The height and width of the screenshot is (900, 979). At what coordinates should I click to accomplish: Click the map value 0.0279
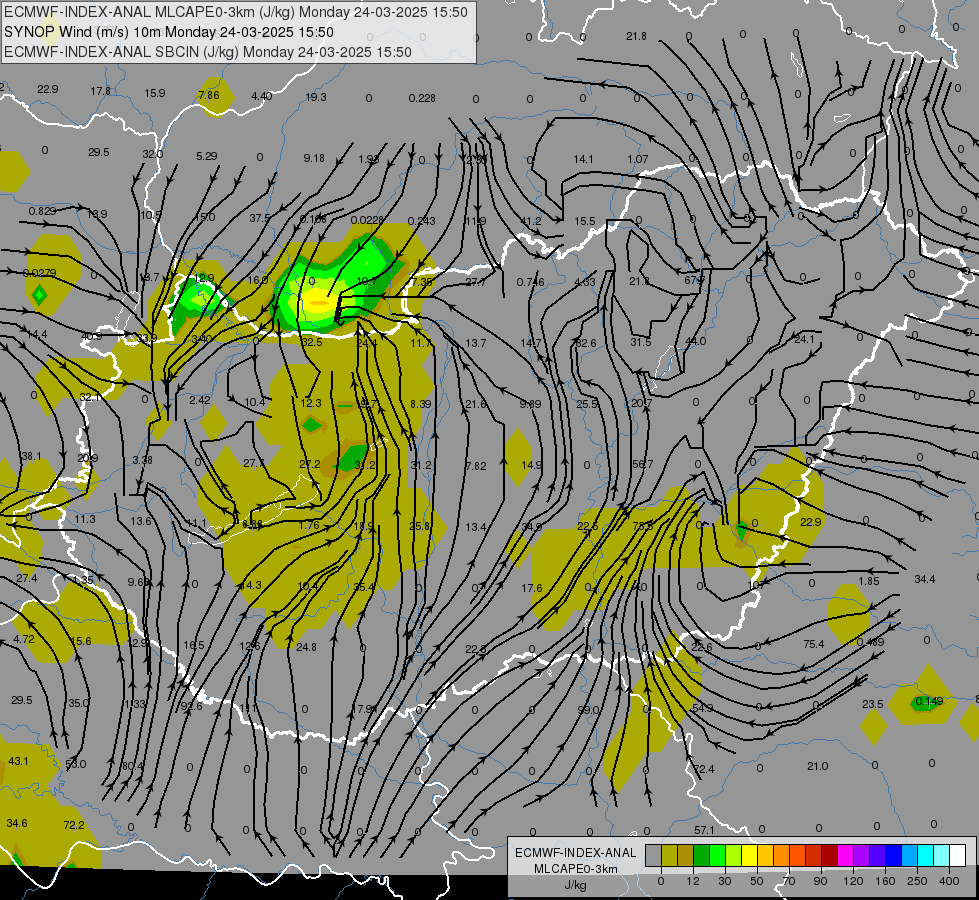pos(39,273)
